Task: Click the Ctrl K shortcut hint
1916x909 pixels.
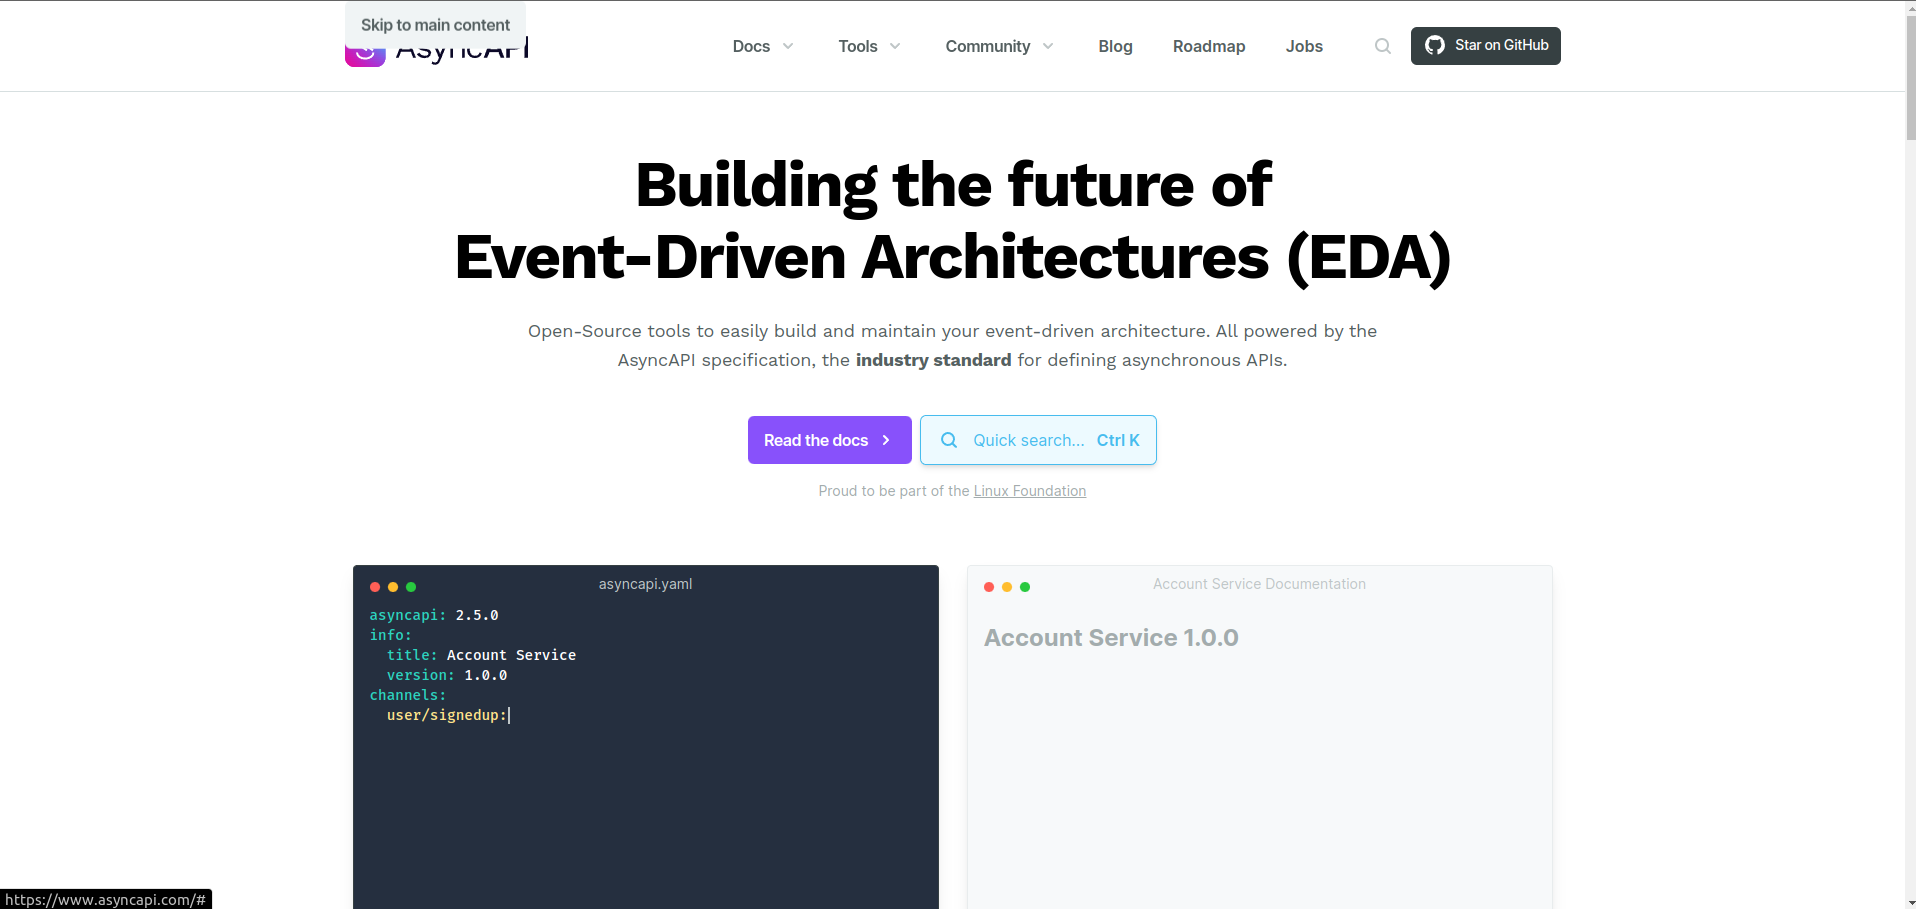Action: point(1118,440)
